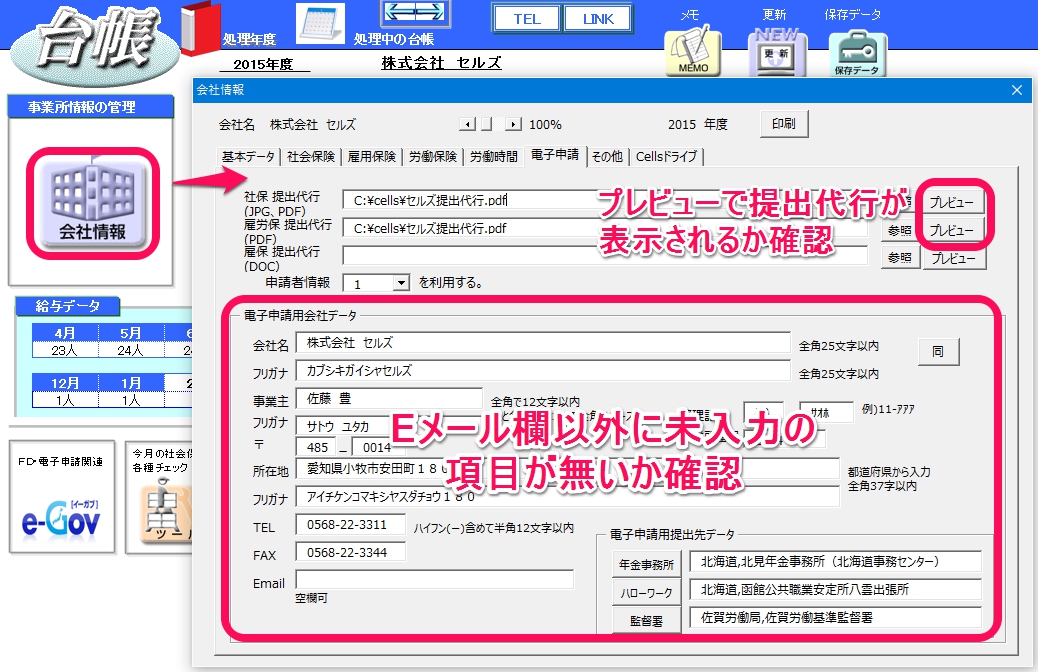Click the 1月 cell in 給与データ
The image size is (1038, 672).
coord(131,383)
